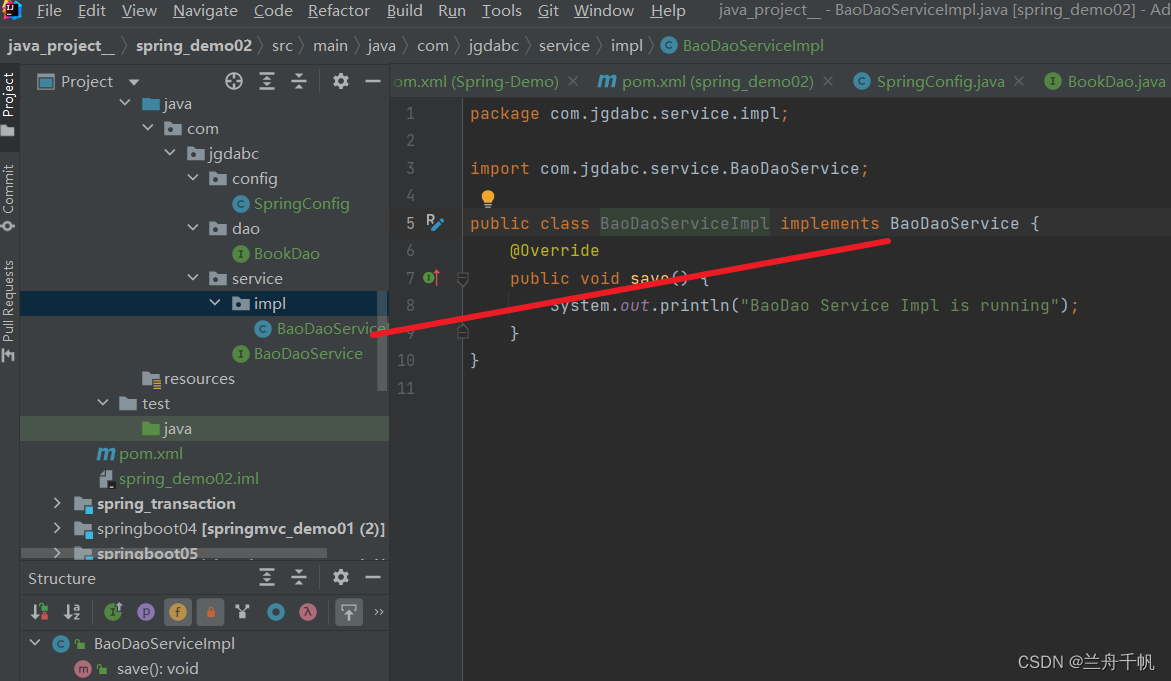1171x681 pixels.
Task: Open the Build menu
Action: coord(404,10)
